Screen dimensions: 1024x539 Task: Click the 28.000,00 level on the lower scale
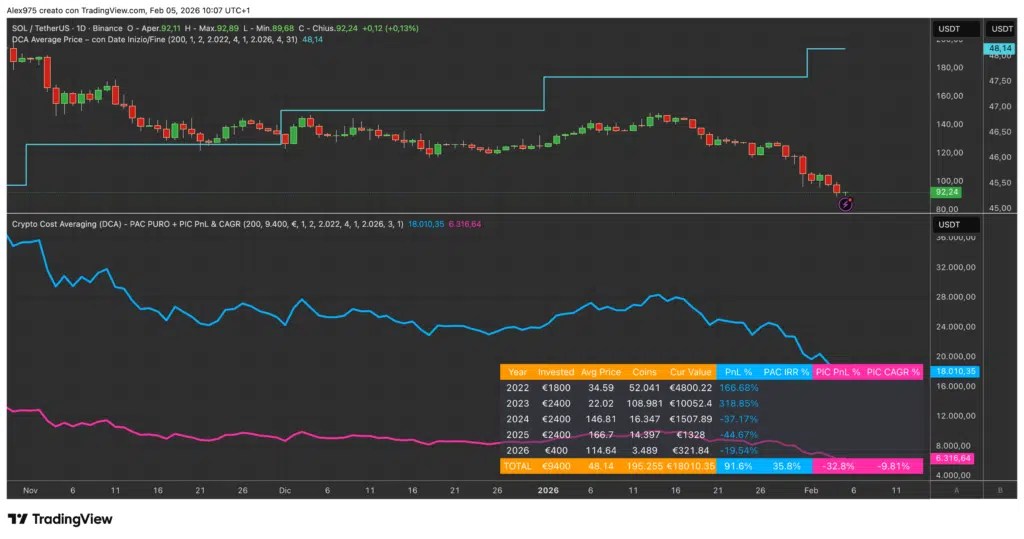click(x=955, y=297)
